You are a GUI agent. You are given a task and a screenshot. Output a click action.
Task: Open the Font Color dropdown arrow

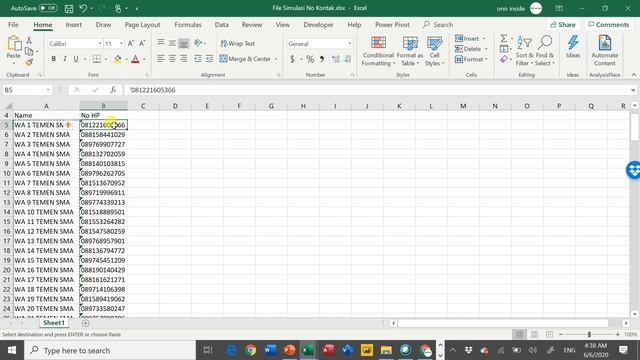click(x=144, y=60)
